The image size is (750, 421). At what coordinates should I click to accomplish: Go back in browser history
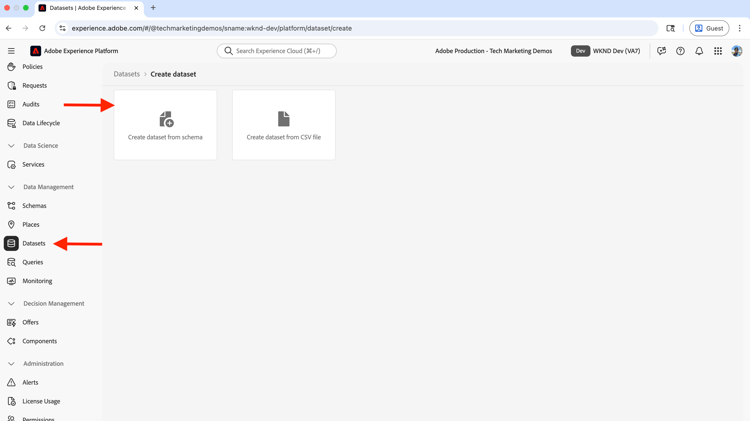tap(9, 28)
